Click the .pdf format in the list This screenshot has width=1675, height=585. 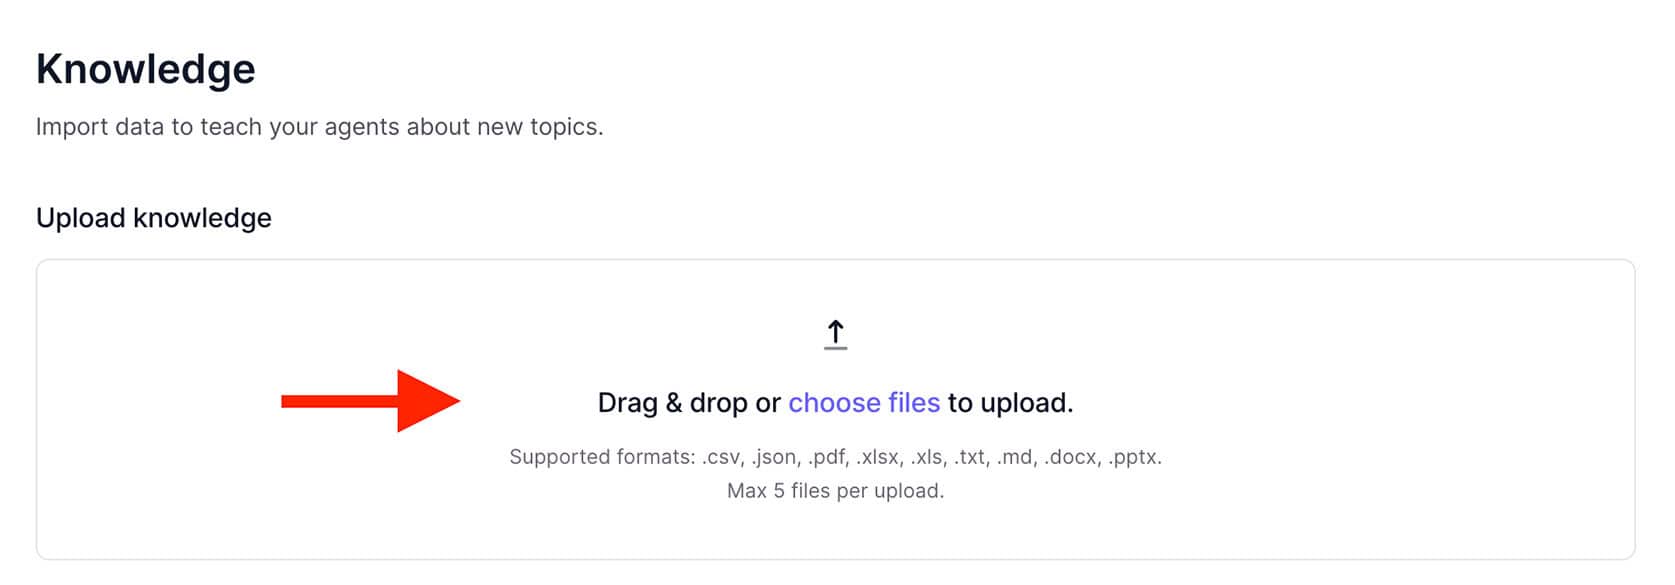pyautogui.click(x=828, y=457)
